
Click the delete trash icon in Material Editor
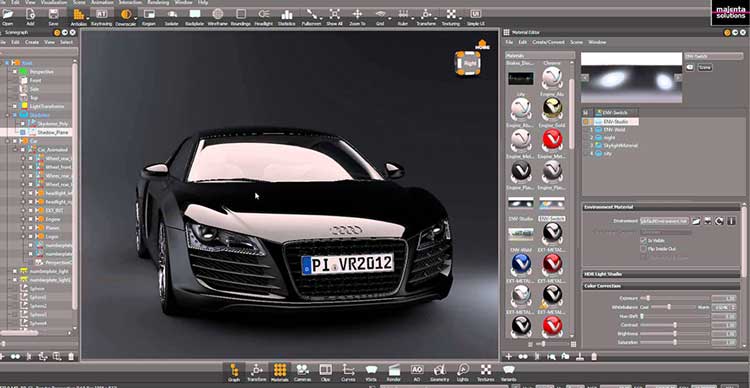(594, 356)
